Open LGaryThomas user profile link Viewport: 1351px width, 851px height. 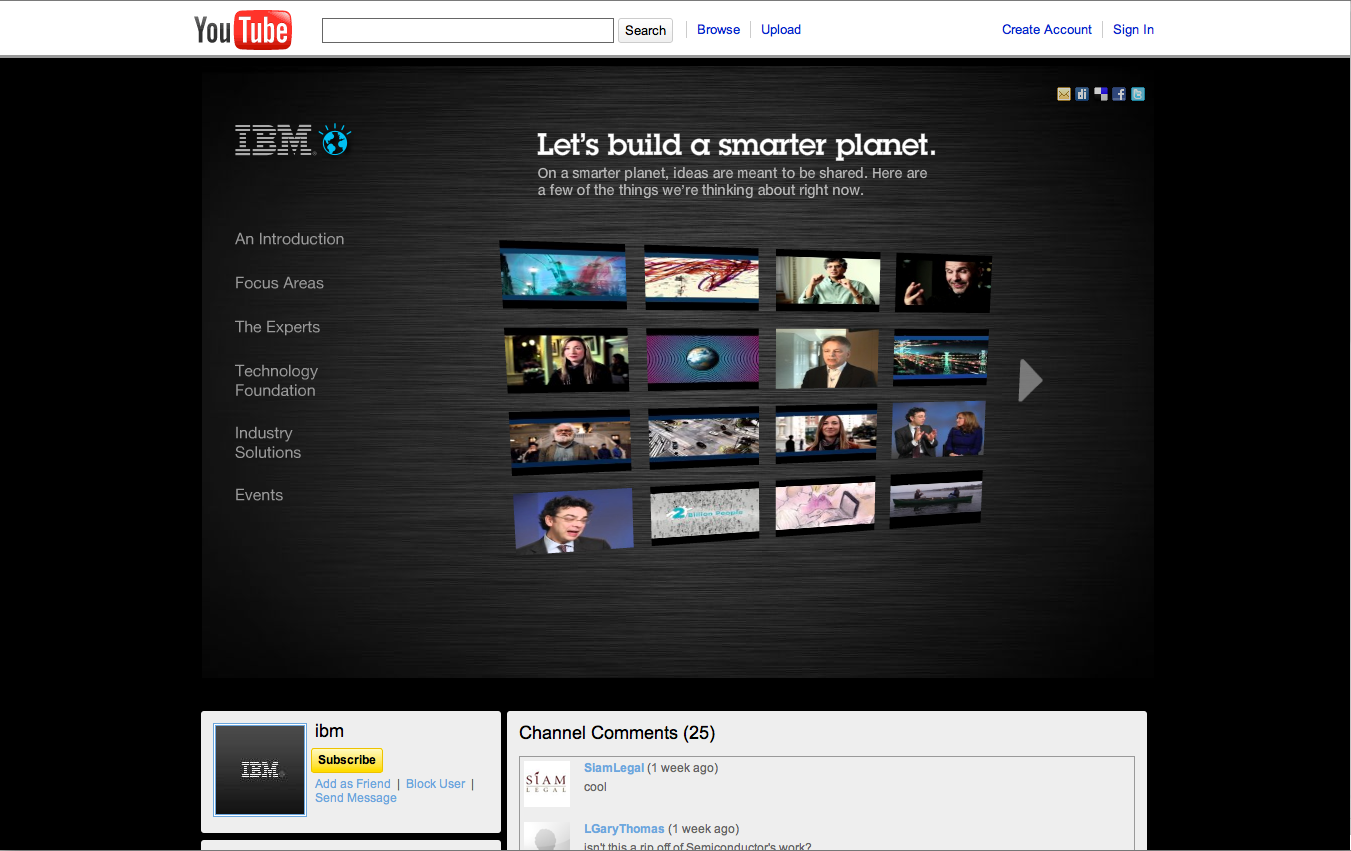[x=624, y=829]
